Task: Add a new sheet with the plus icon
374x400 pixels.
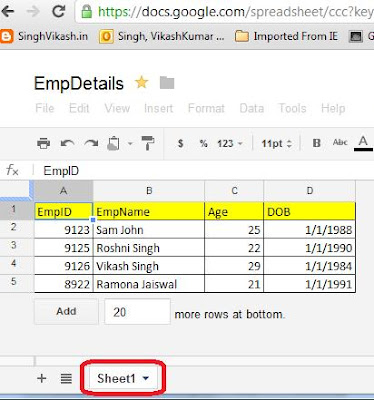Action: pos(42,378)
